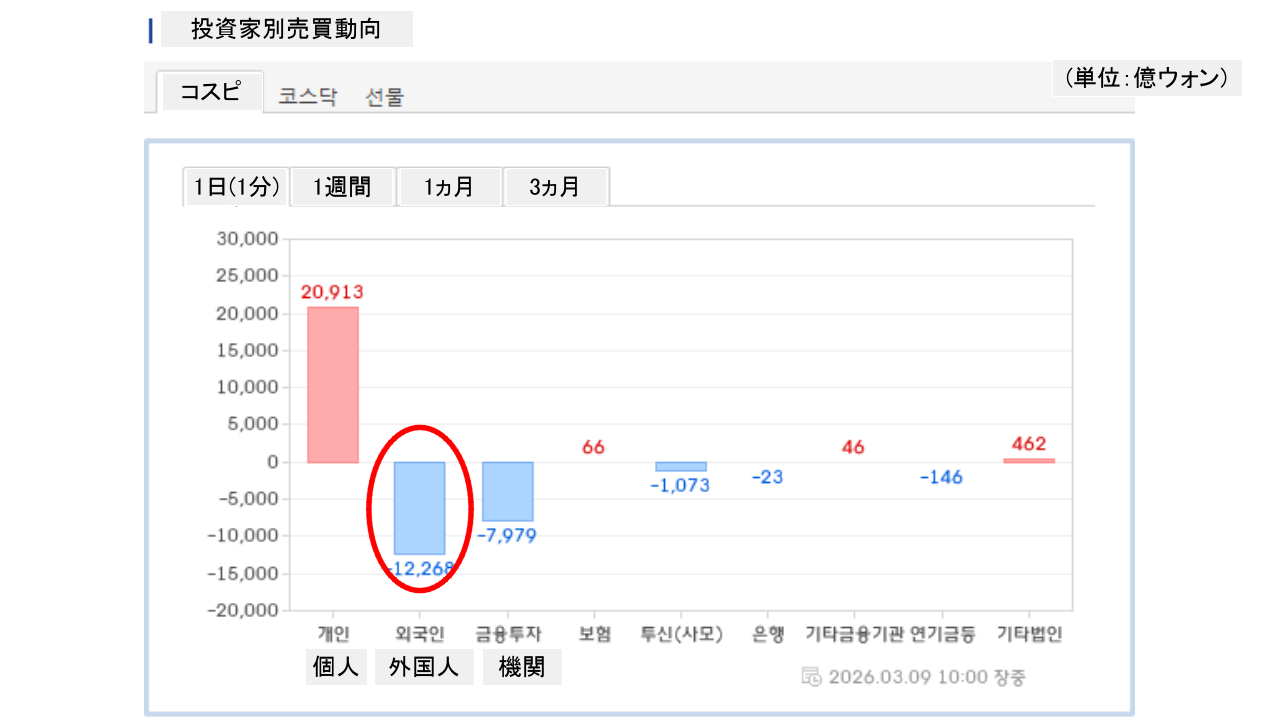The height and width of the screenshot is (720, 1280).
Task: Click the (単位:億ウォン) unit label
Action: 1146,78
